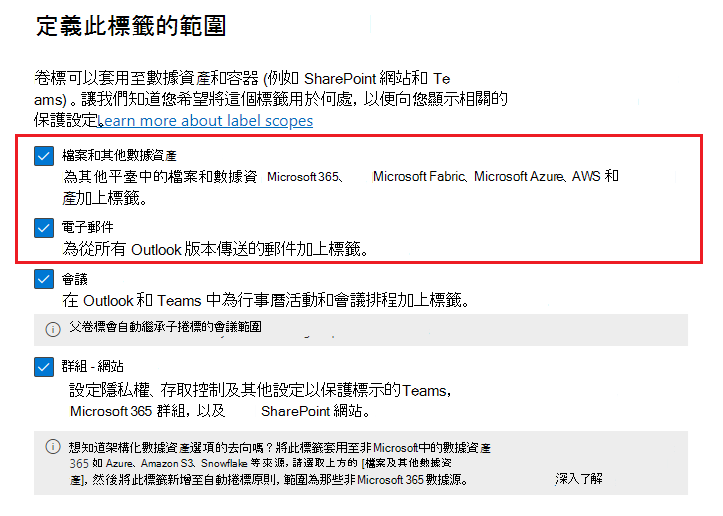723x516 pixels.
Task: Click the label text 檔案和其他數據資產
Action: tap(119, 155)
